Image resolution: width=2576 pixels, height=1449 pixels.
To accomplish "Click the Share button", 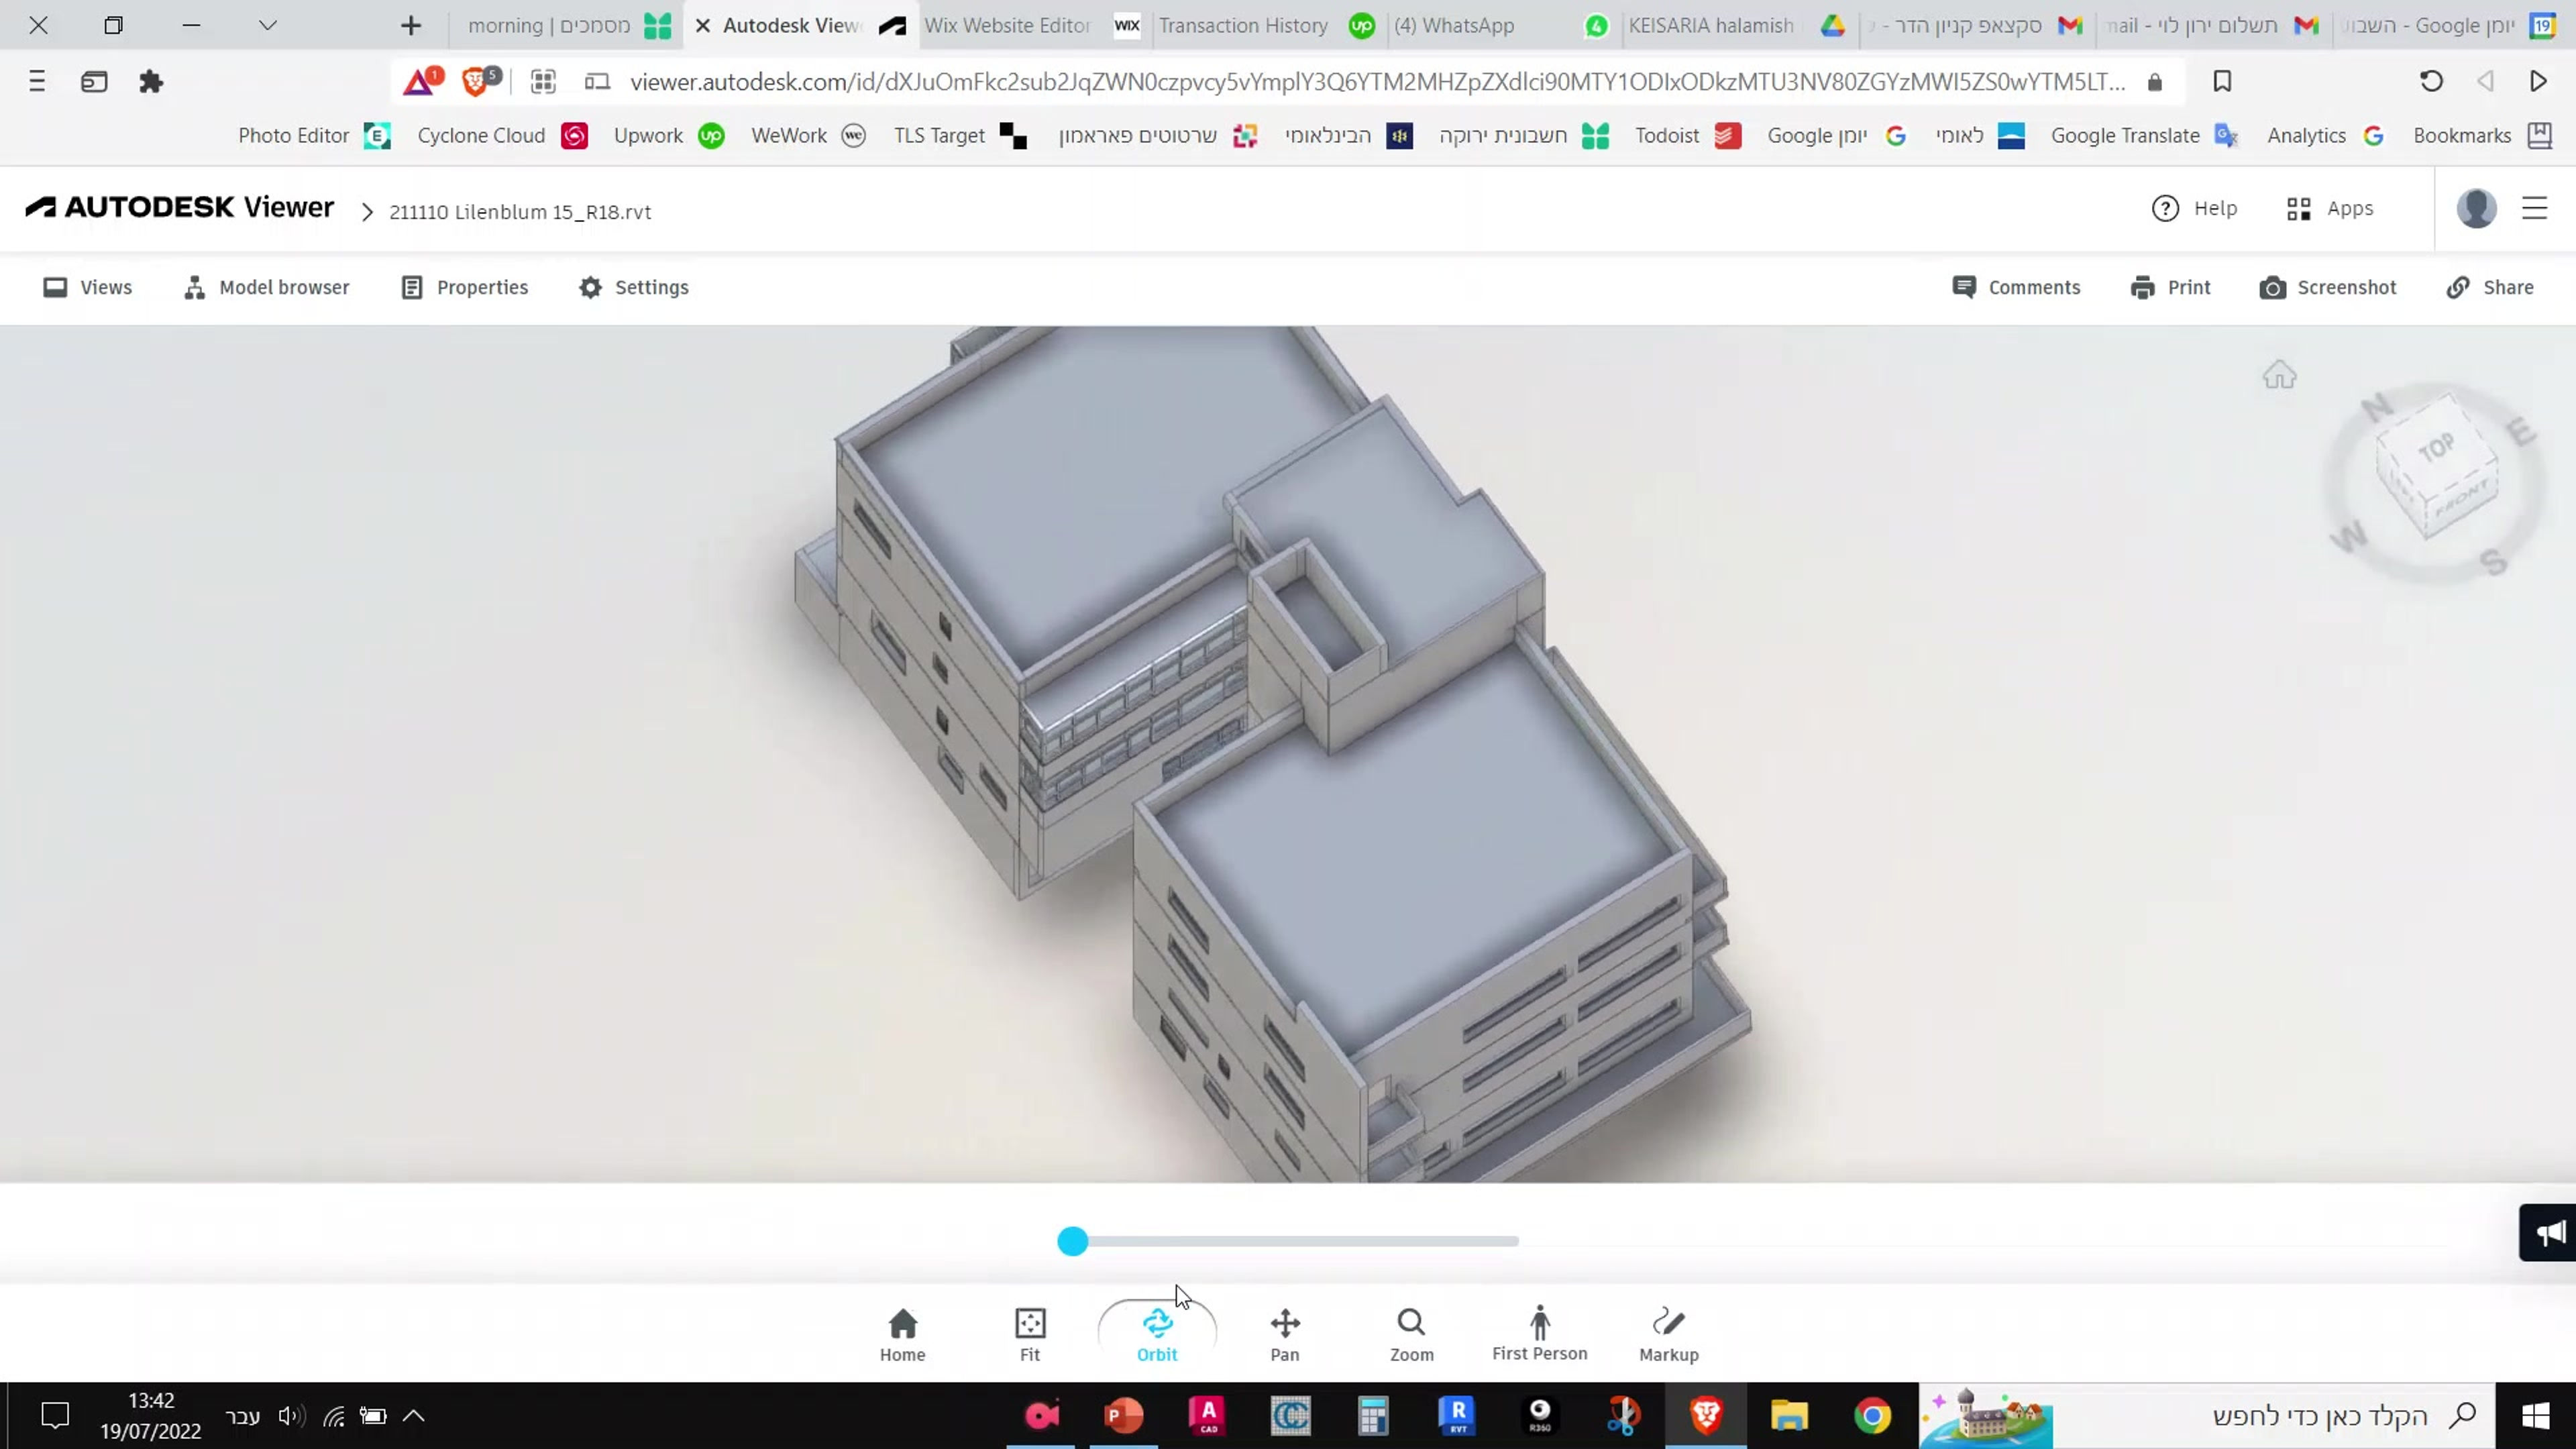I will [x=2489, y=287].
